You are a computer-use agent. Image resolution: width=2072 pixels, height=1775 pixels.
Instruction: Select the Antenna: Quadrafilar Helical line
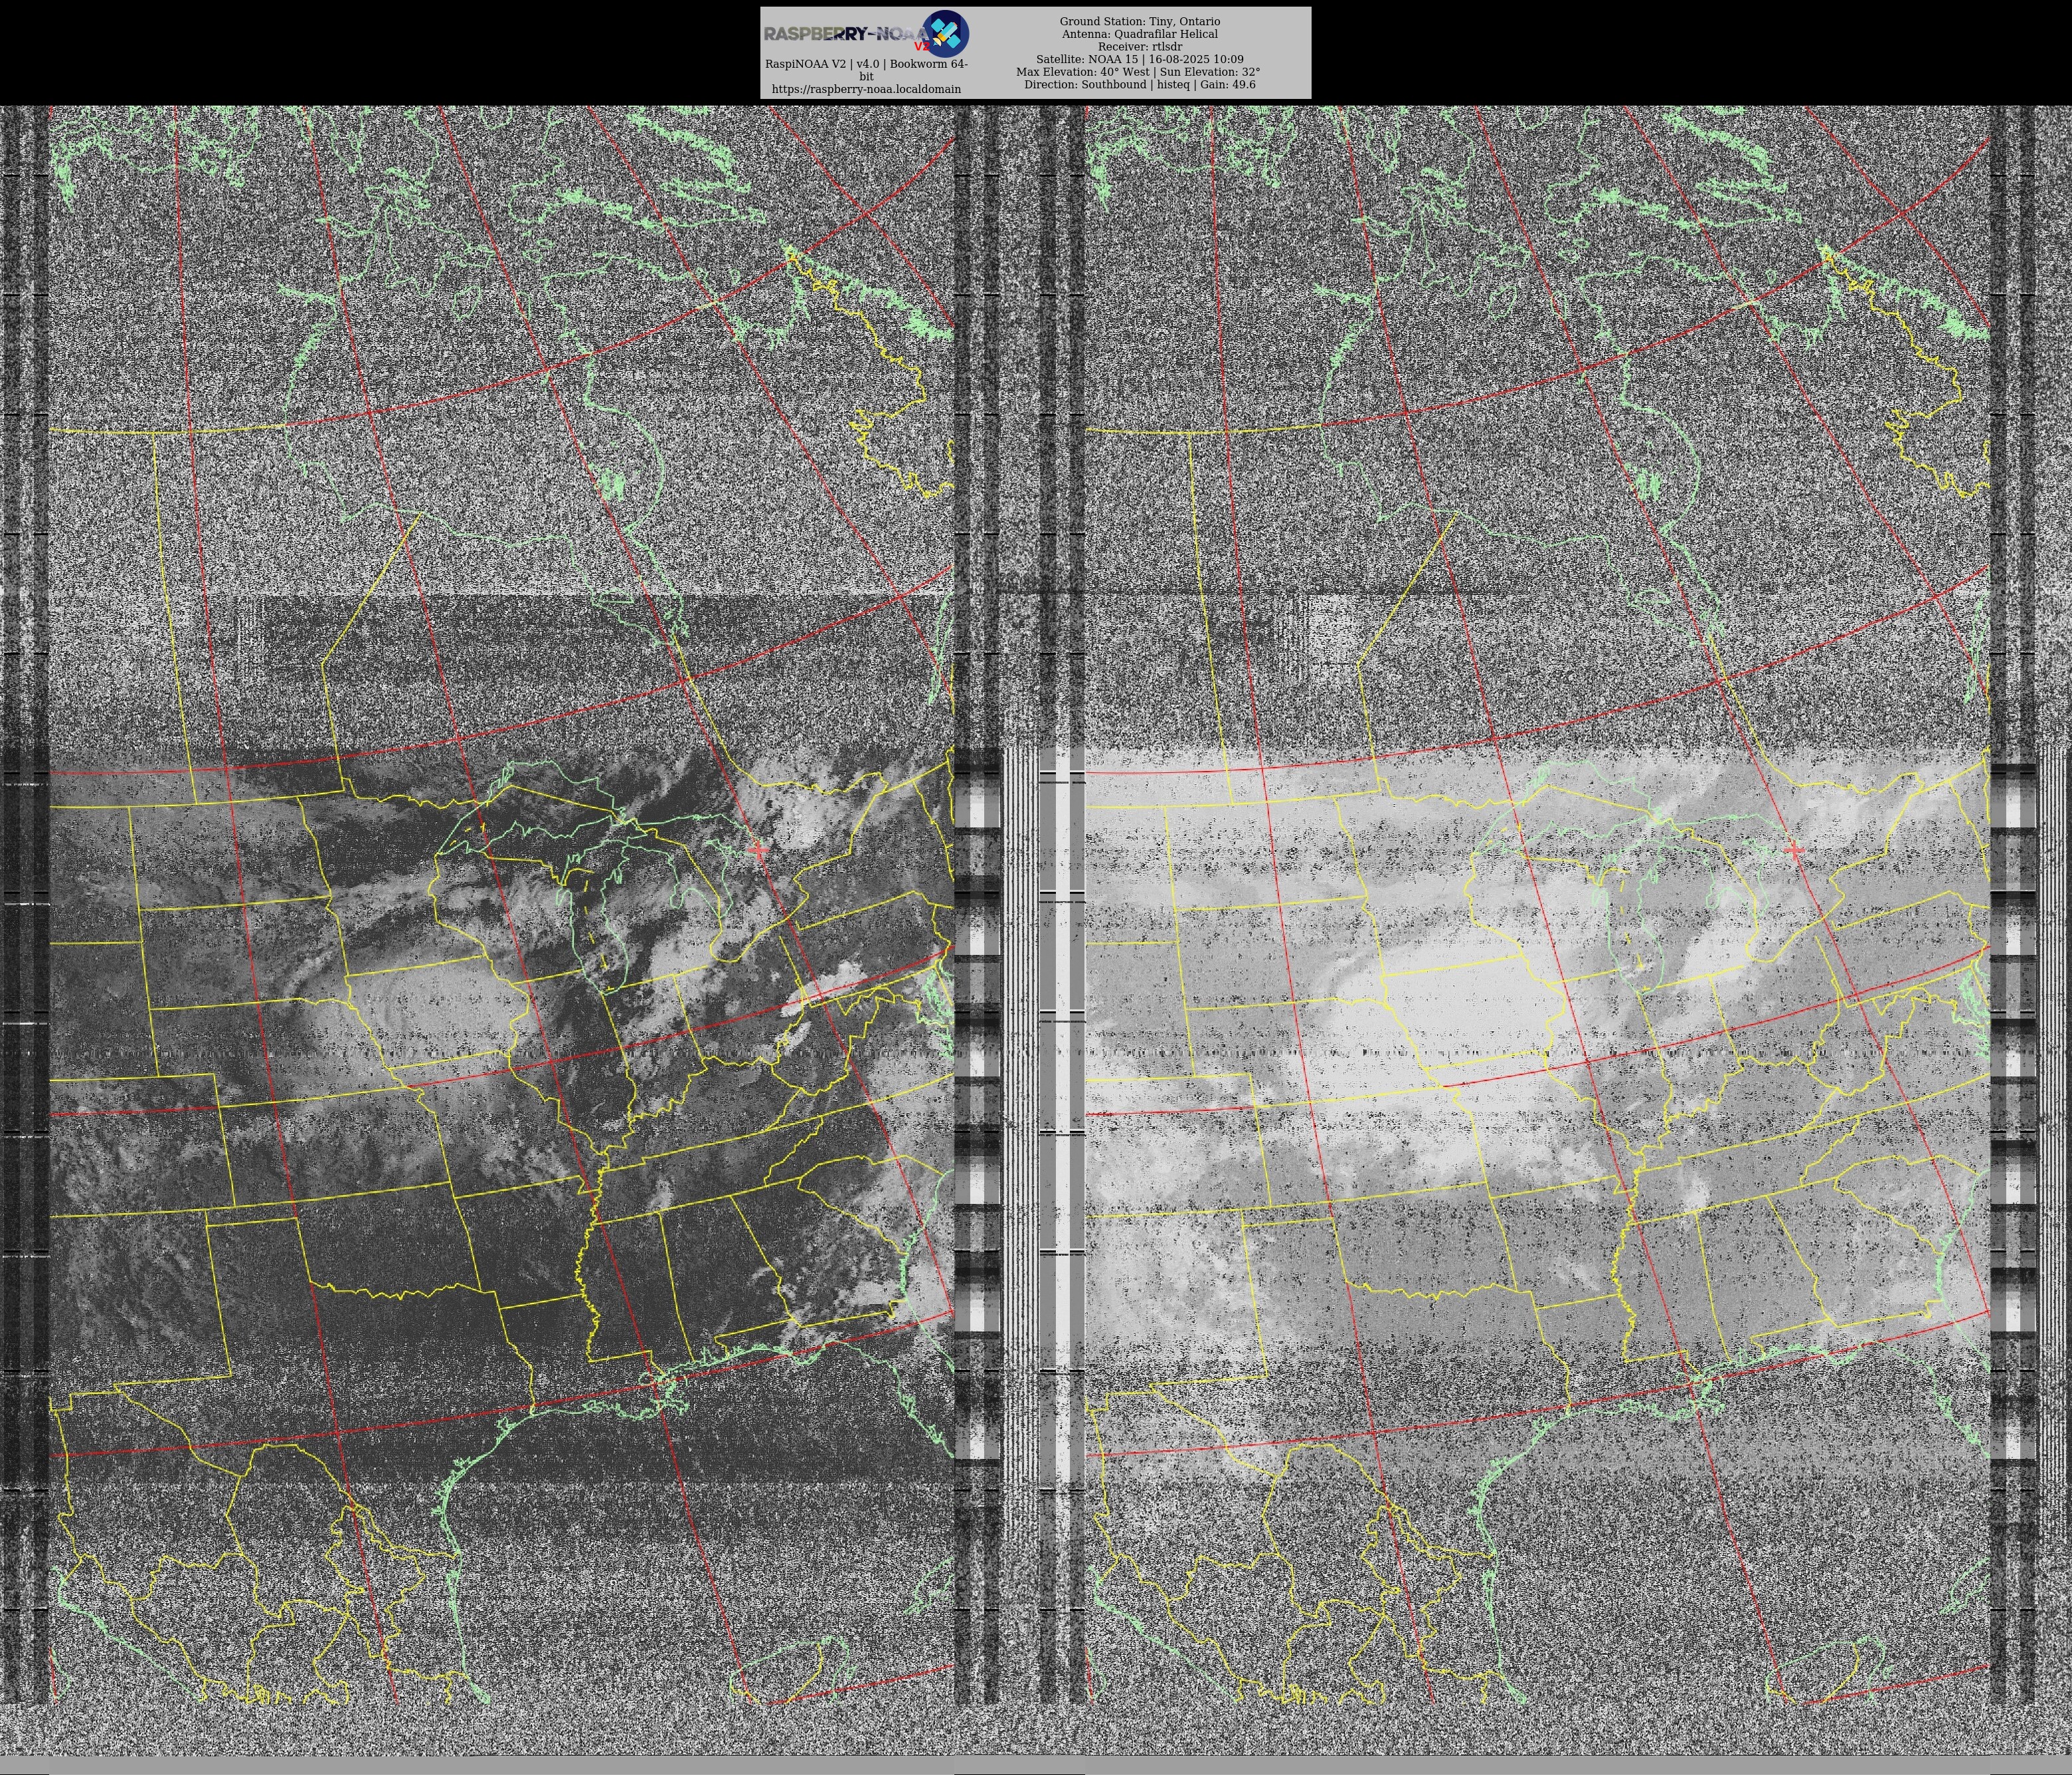(1139, 34)
